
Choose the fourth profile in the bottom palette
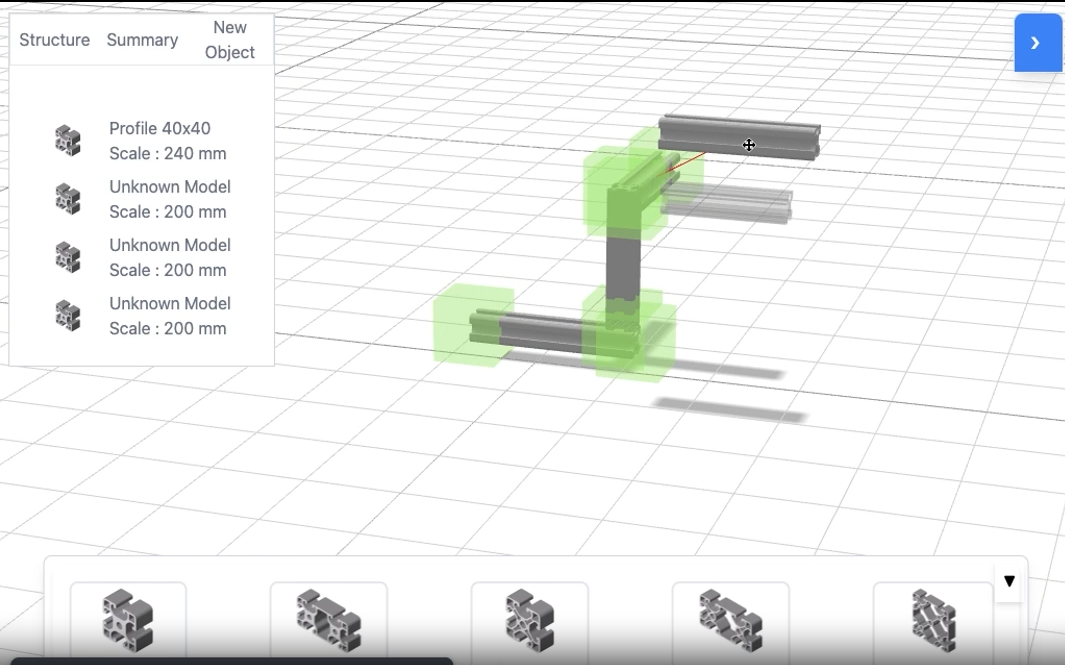729,620
